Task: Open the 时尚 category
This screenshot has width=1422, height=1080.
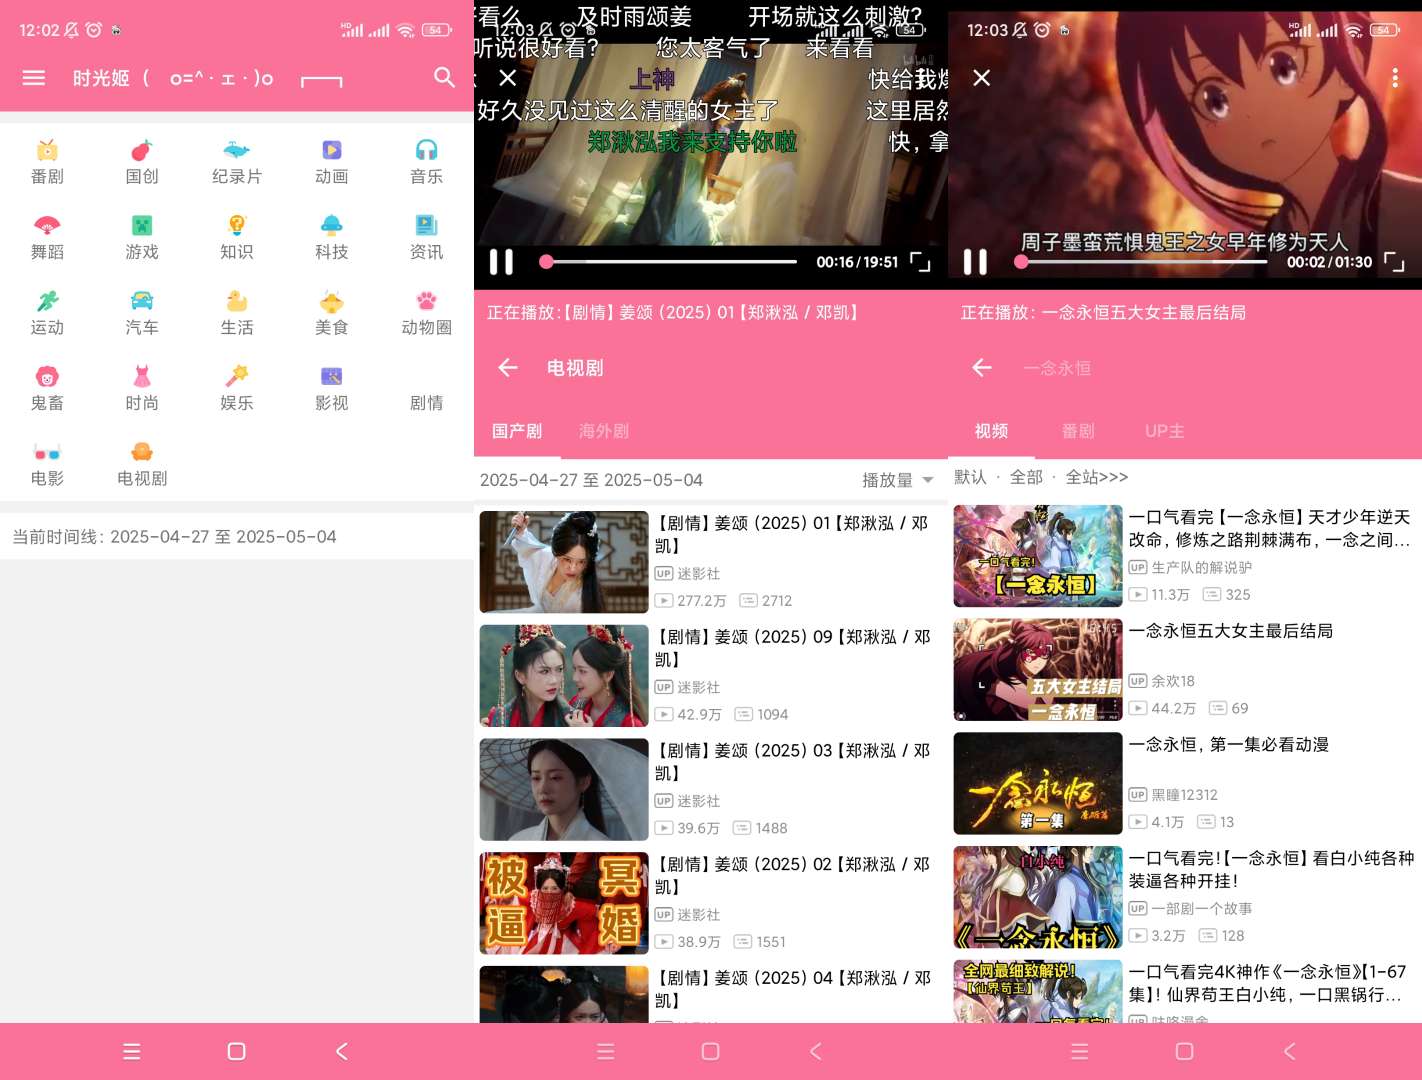Action: click(142, 390)
